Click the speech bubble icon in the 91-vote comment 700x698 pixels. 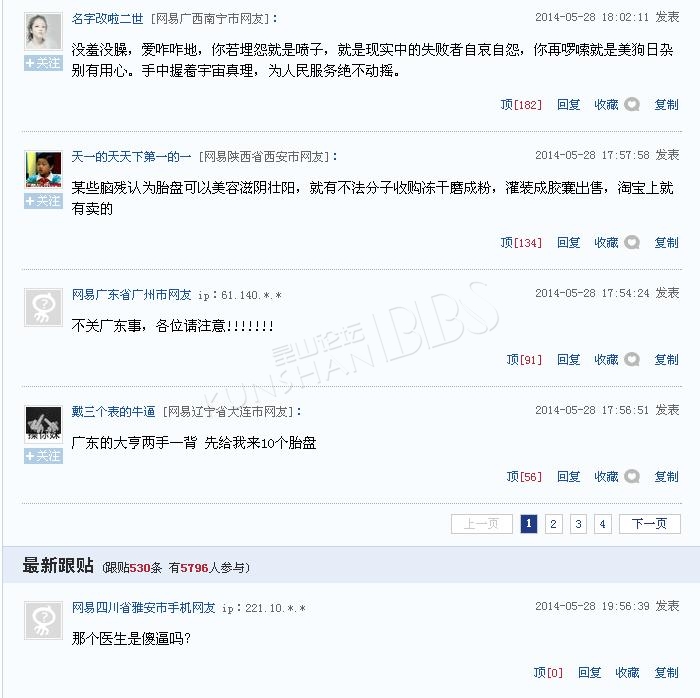(x=632, y=359)
